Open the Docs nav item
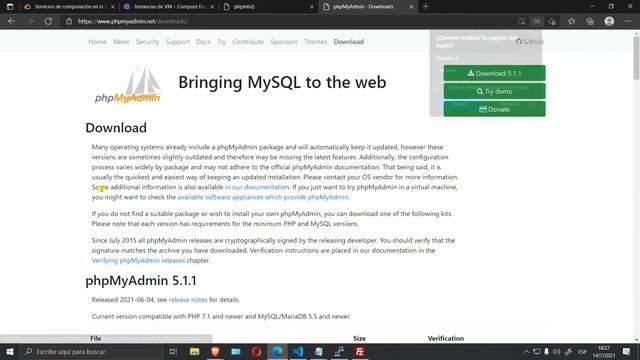Screen dimensions: 640x360 pos(203,42)
